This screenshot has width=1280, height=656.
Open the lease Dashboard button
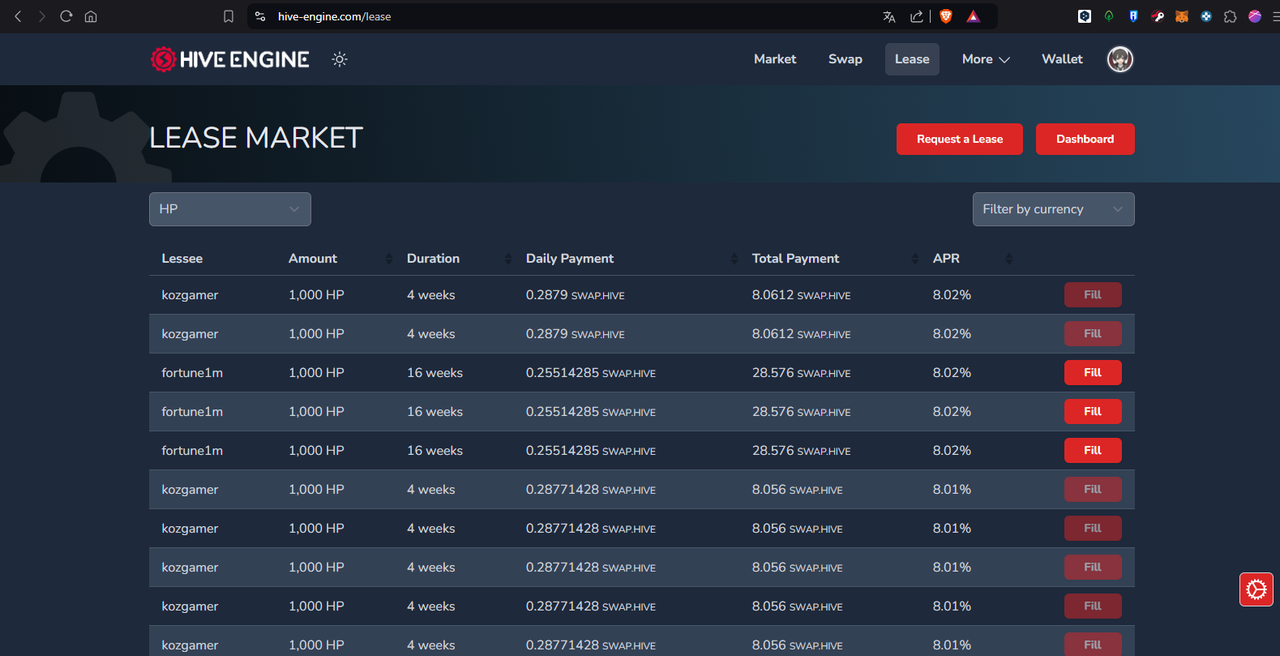click(x=1085, y=139)
